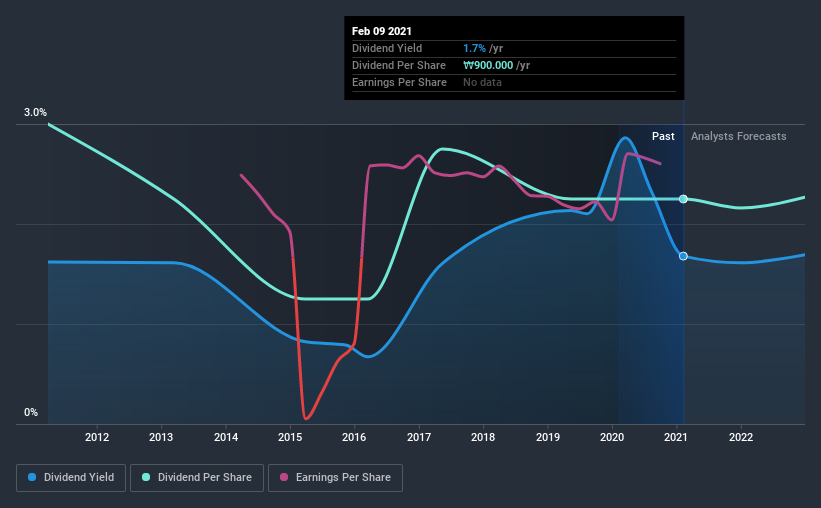Click the pink Earnings Per Share legend dot
Image resolution: width=821 pixels, height=508 pixels.
tap(284, 477)
